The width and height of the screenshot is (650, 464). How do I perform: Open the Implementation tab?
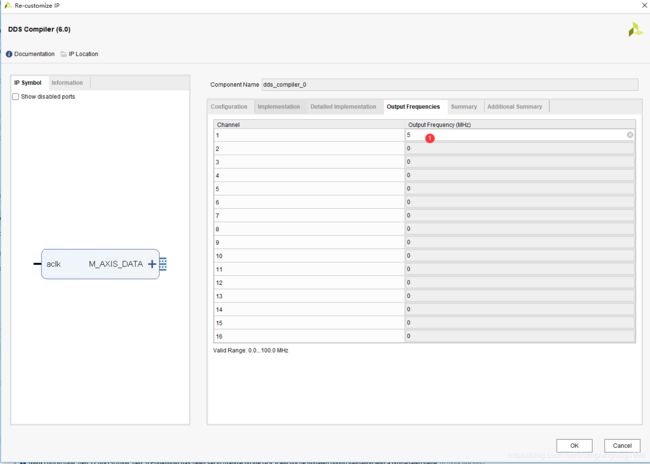pos(279,107)
